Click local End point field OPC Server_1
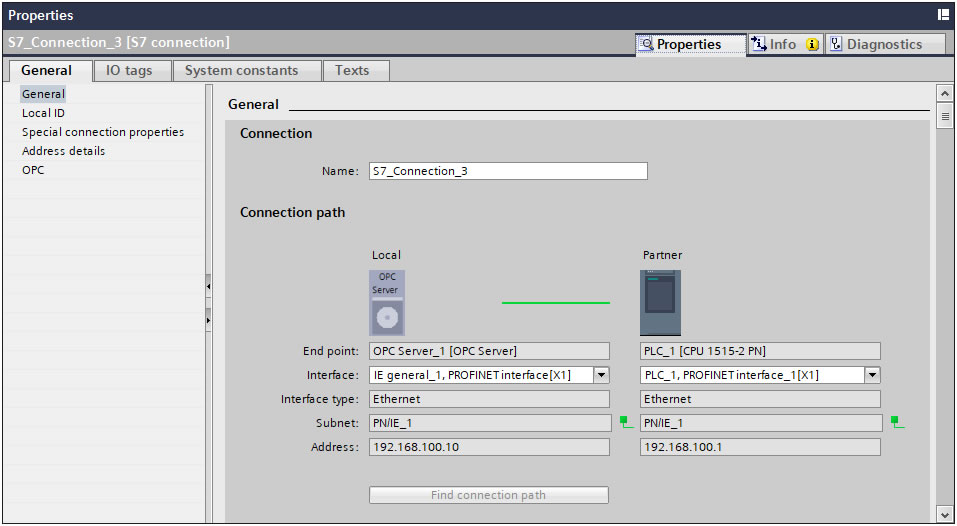957x526 pixels. click(489, 351)
